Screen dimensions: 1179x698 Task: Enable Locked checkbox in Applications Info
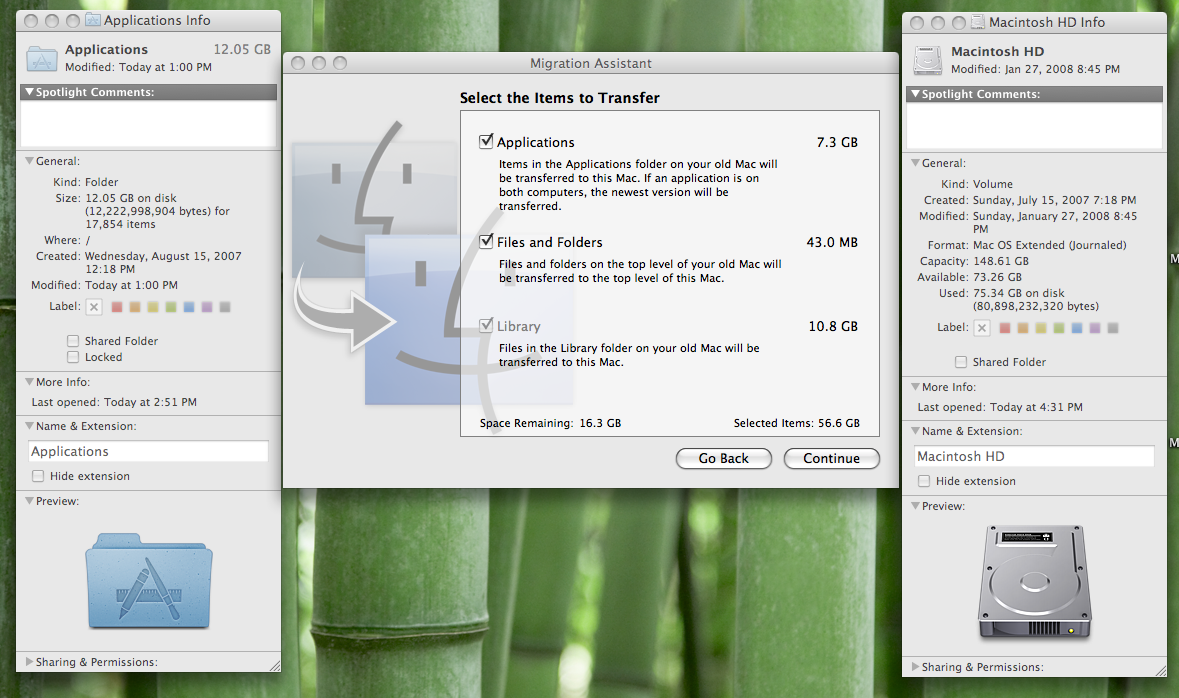[x=73, y=357]
